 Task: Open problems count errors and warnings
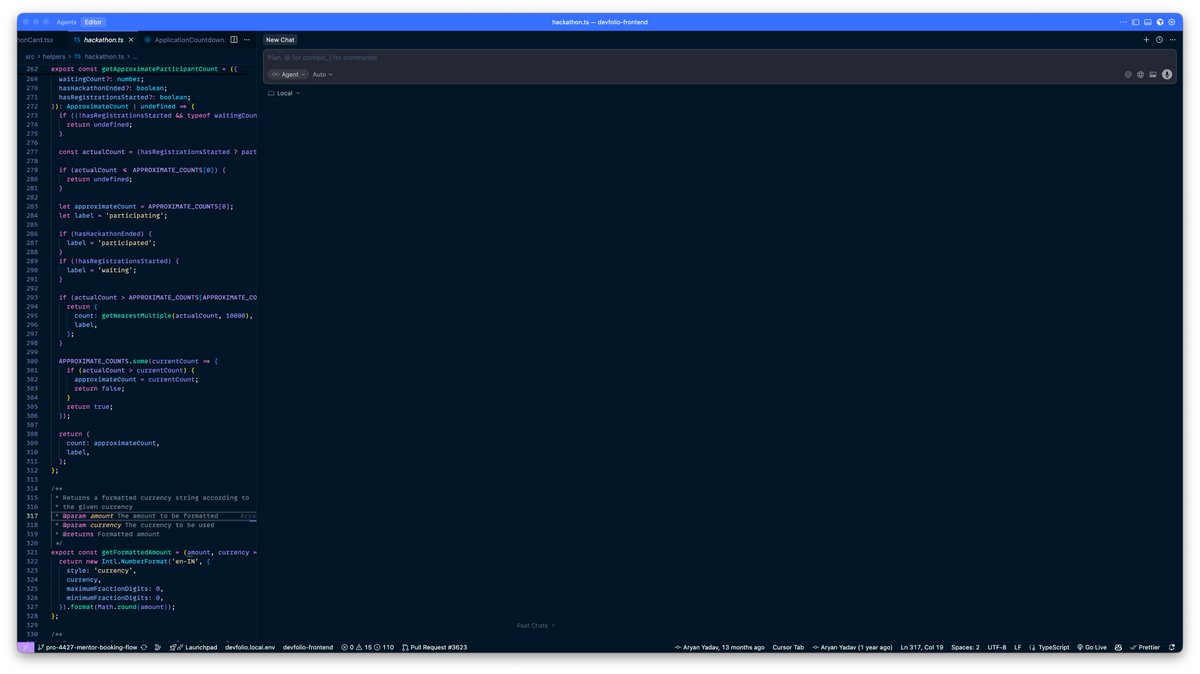pyautogui.click(x=368, y=647)
